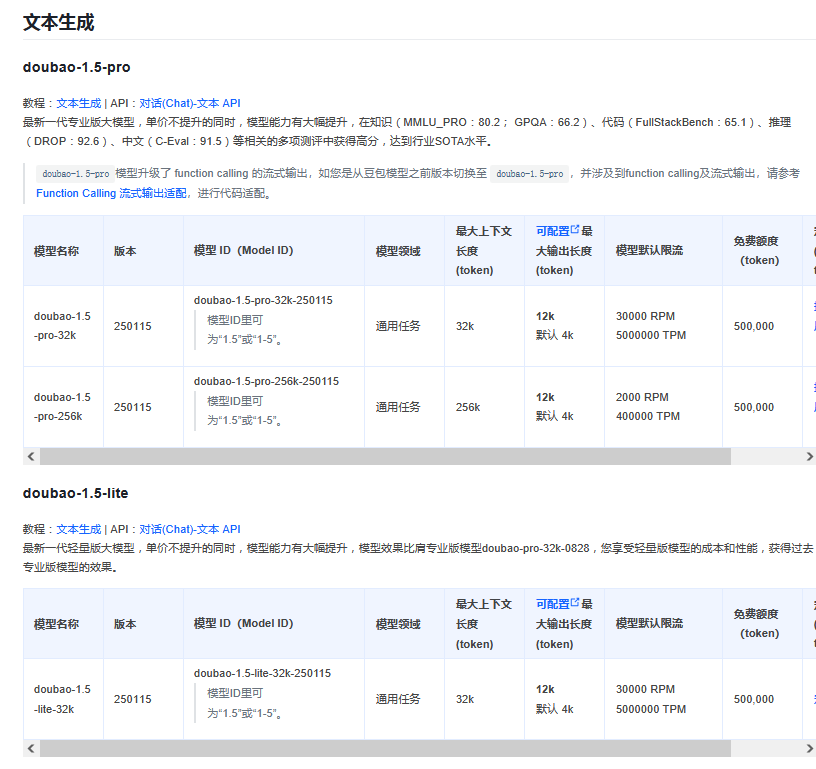This screenshot has height=769, width=816.
Task: Click 500,000 free quota in pro-256k row
Action: 754,407
